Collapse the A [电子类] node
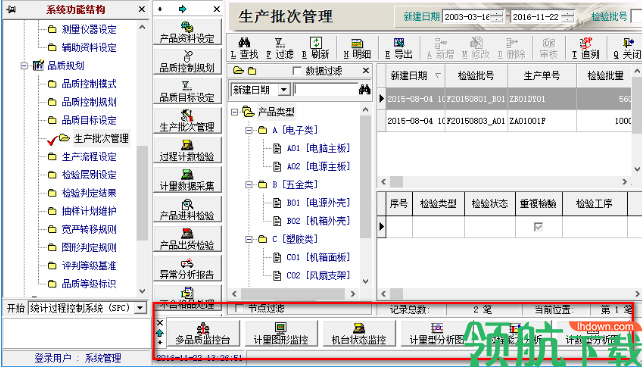This screenshot has width=642, height=374. [x=249, y=130]
